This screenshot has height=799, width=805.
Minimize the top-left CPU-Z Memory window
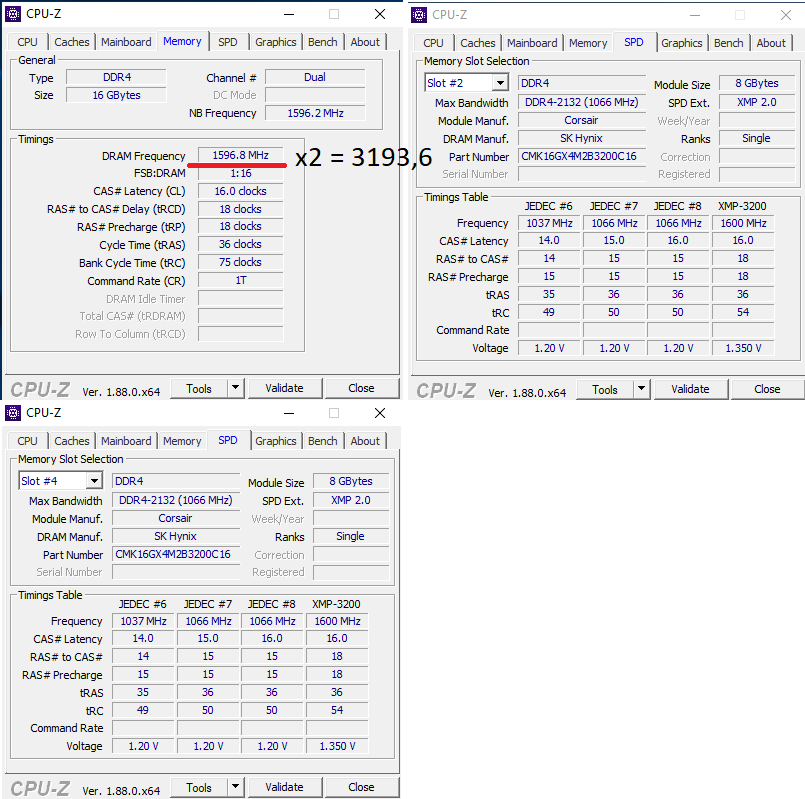289,14
